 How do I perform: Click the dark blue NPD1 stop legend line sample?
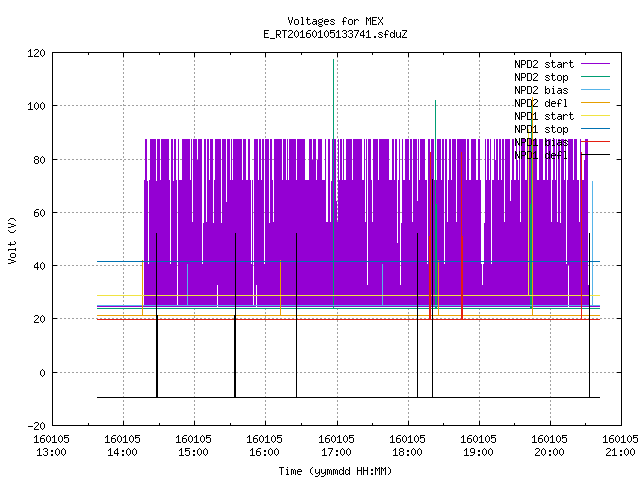click(x=595, y=129)
